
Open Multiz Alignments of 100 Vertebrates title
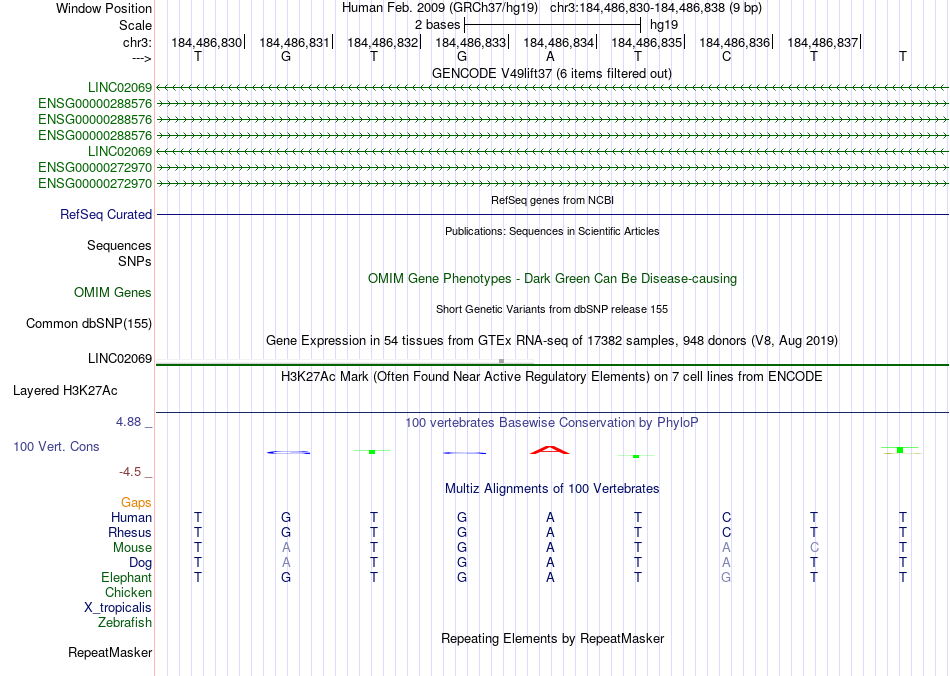[x=552, y=488]
